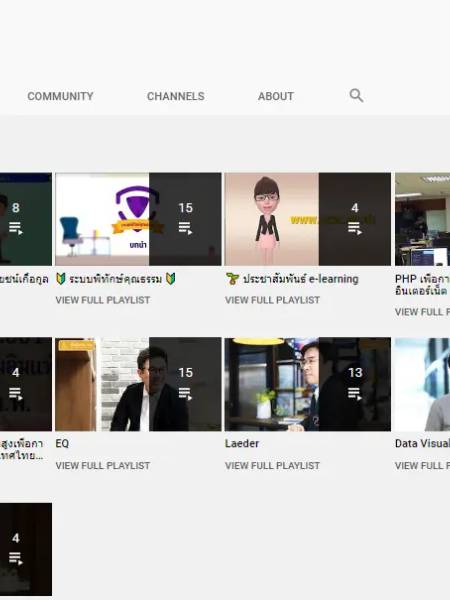Click the ประชาสัมพันธ์ e-learning playlist title
Image resolution: width=450 pixels, height=600 pixels.
point(292,279)
